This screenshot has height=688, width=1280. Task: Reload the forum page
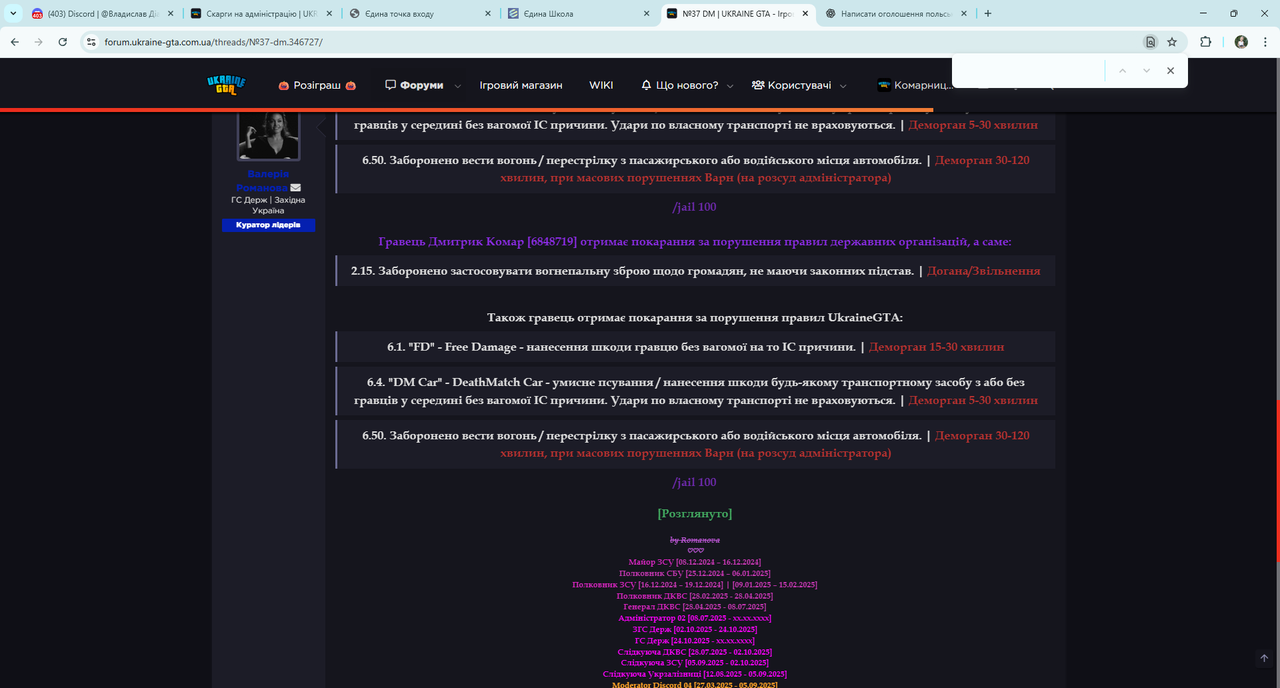63,42
